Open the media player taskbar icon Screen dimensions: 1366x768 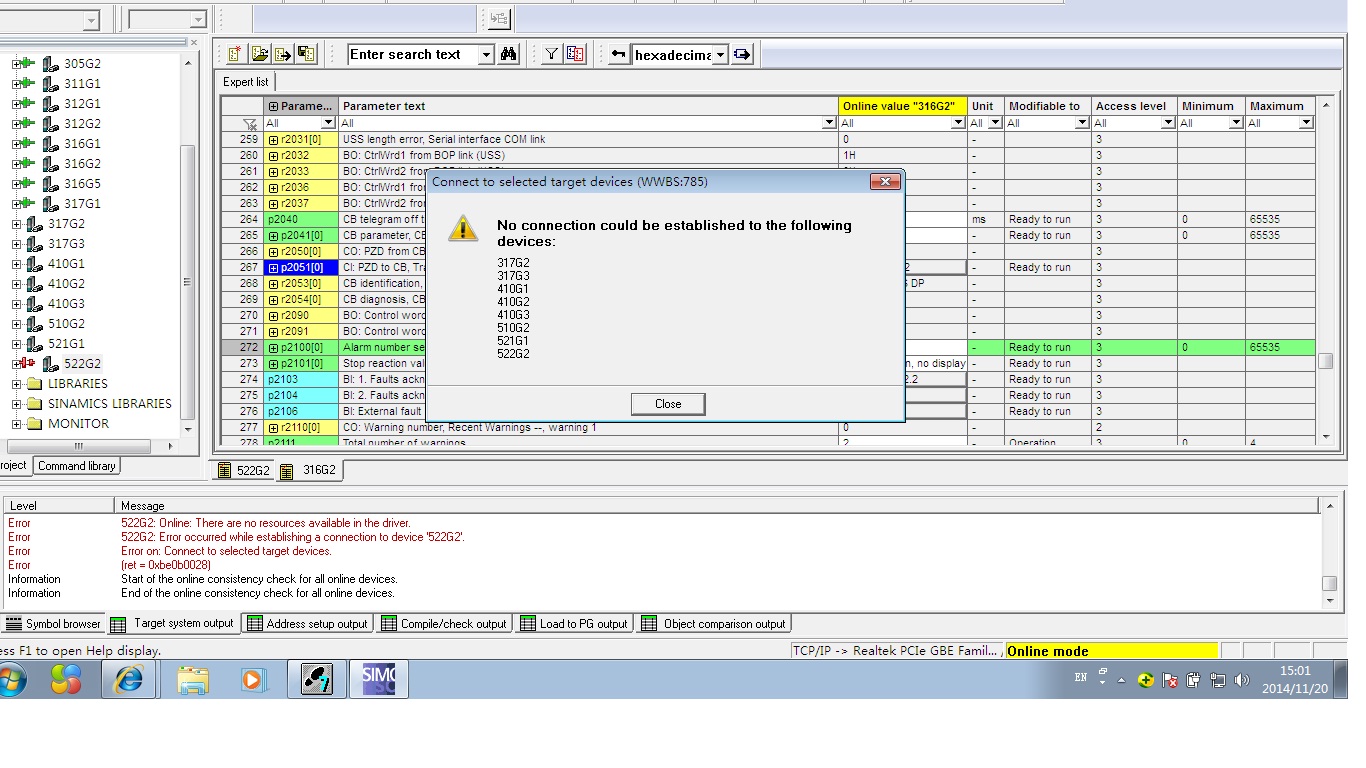coord(254,680)
